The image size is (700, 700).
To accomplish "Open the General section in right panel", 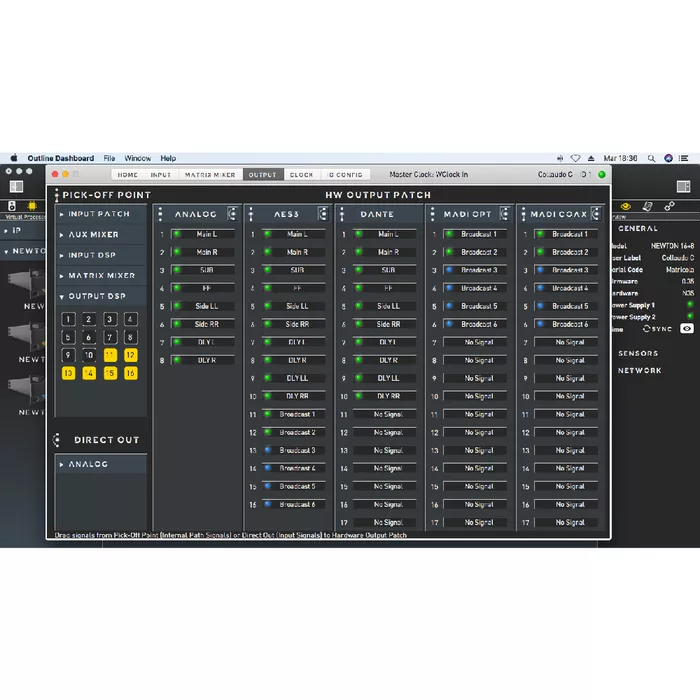I will (638, 229).
